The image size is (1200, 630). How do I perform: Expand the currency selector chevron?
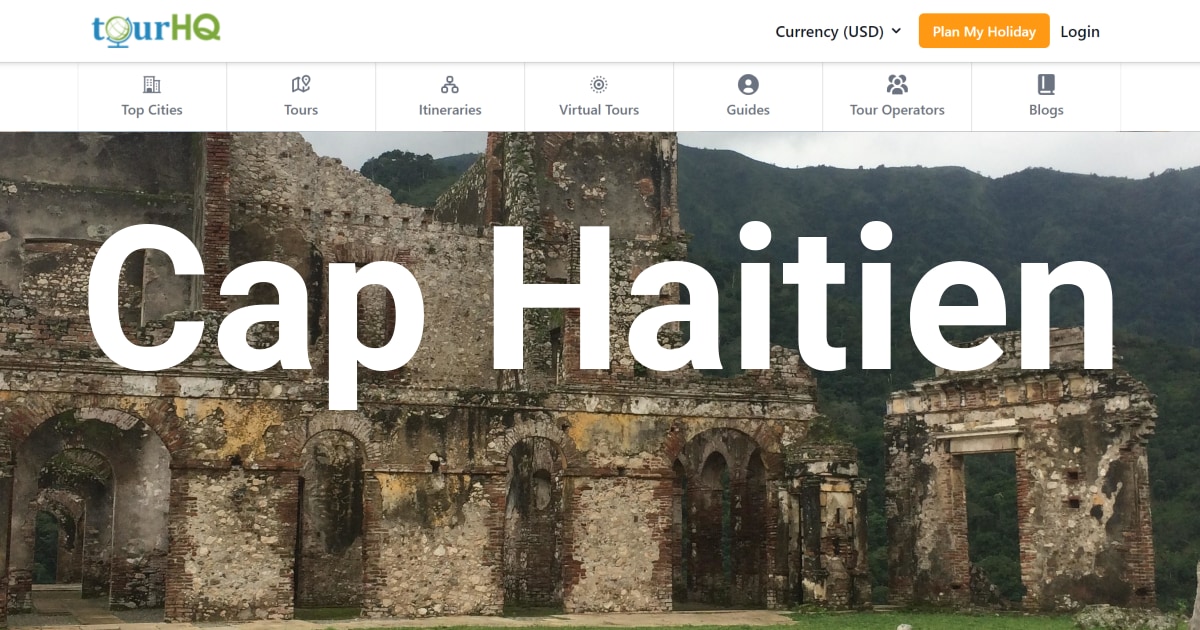[898, 31]
